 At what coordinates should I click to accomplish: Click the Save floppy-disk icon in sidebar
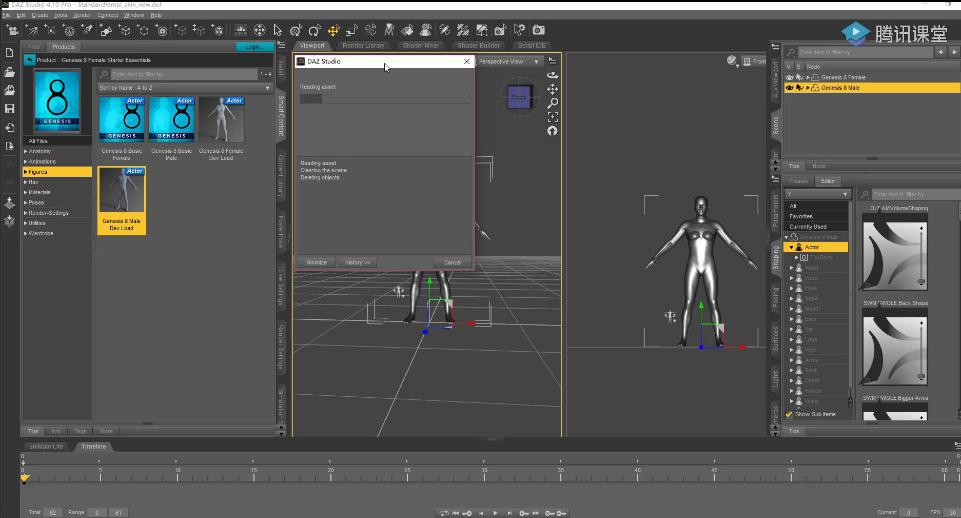pos(9,109)
